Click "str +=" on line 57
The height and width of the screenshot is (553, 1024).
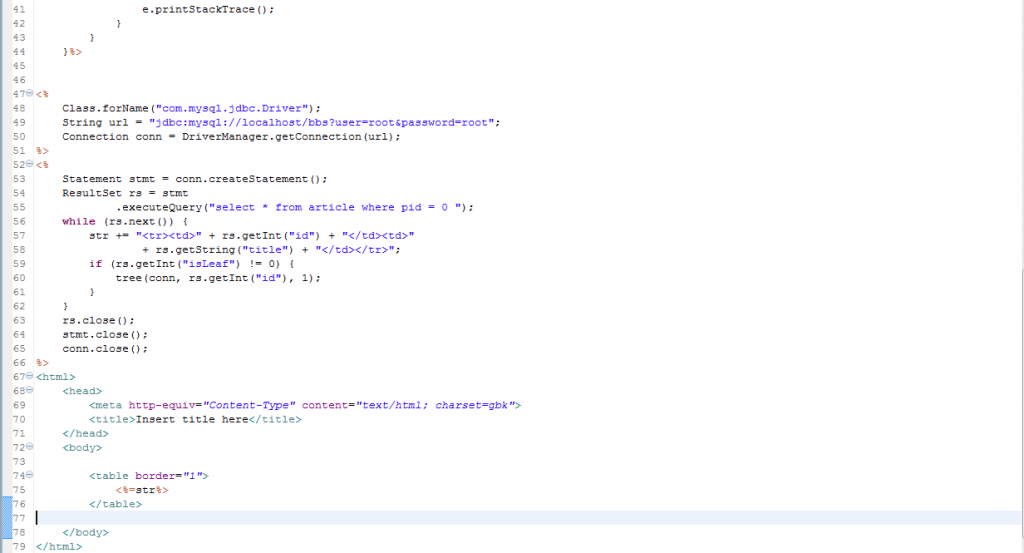[108, 236]
